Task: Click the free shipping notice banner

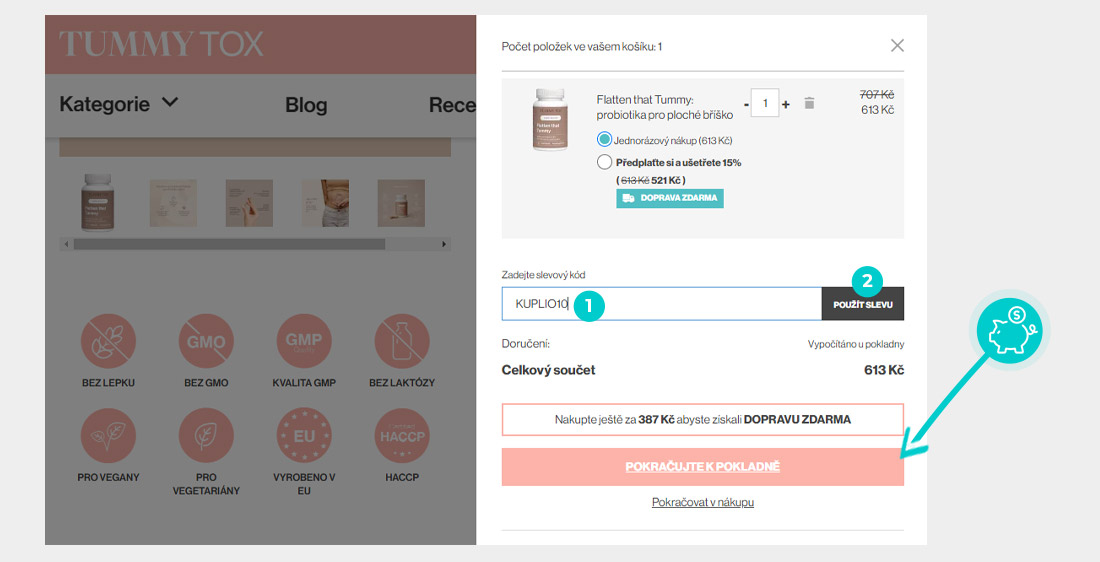Action: (x=702, y=420)
